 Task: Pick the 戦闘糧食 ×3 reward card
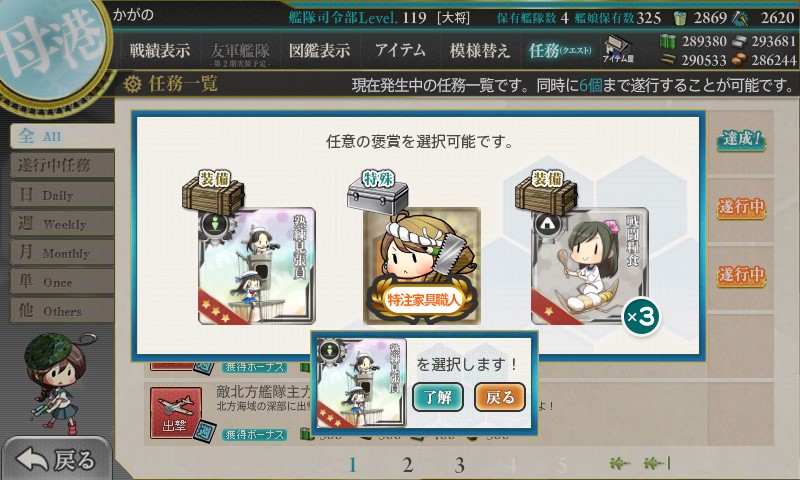[590, 266]
